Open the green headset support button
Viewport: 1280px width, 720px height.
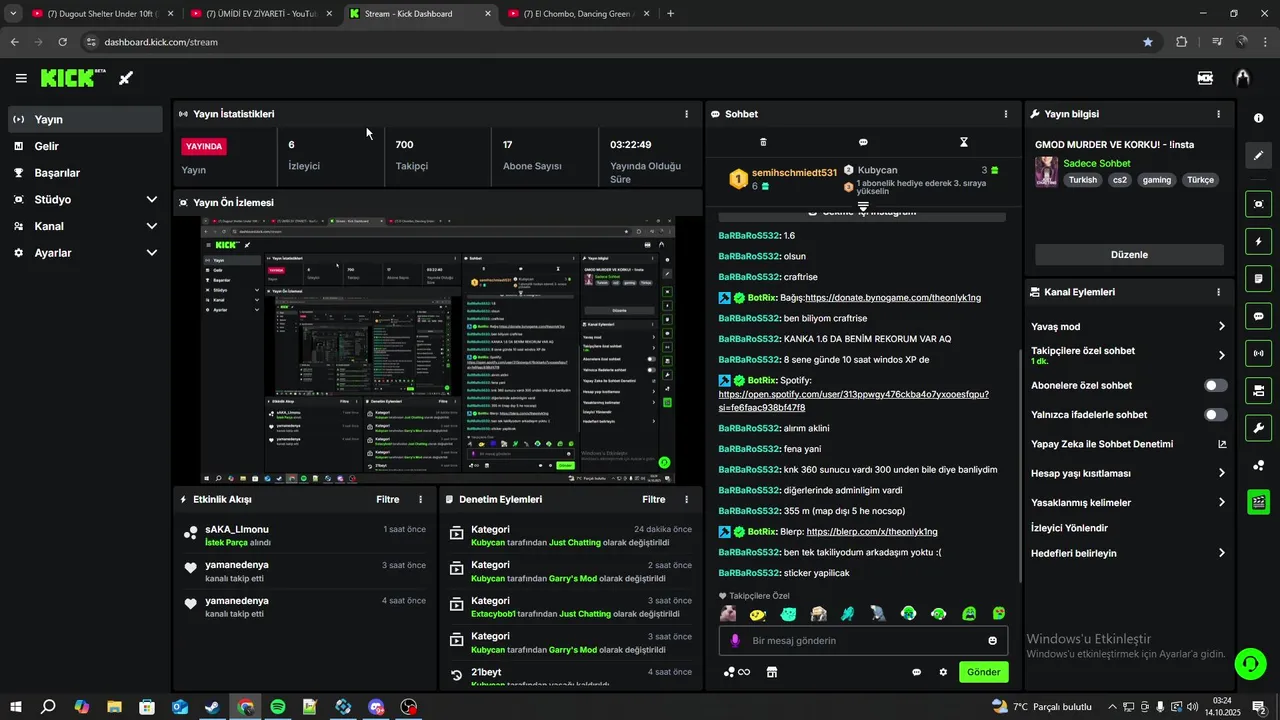(x=1249, y=663)
